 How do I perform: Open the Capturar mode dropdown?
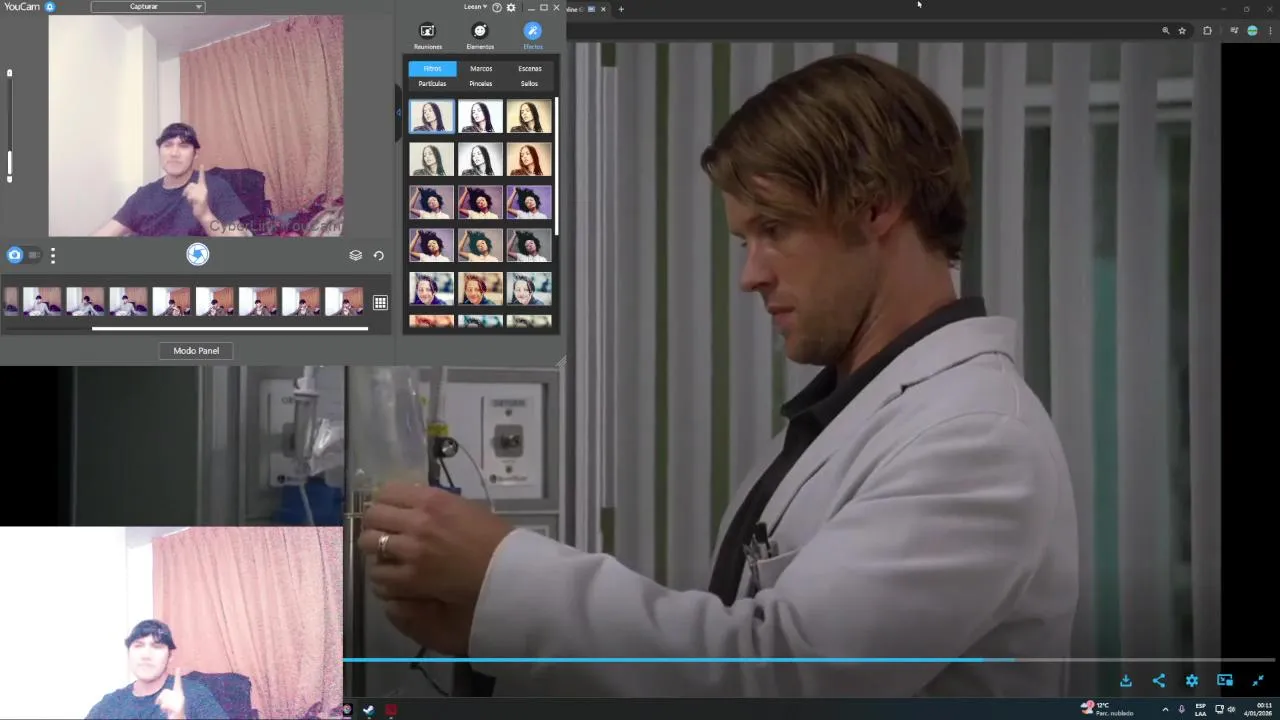pos(148,7)
